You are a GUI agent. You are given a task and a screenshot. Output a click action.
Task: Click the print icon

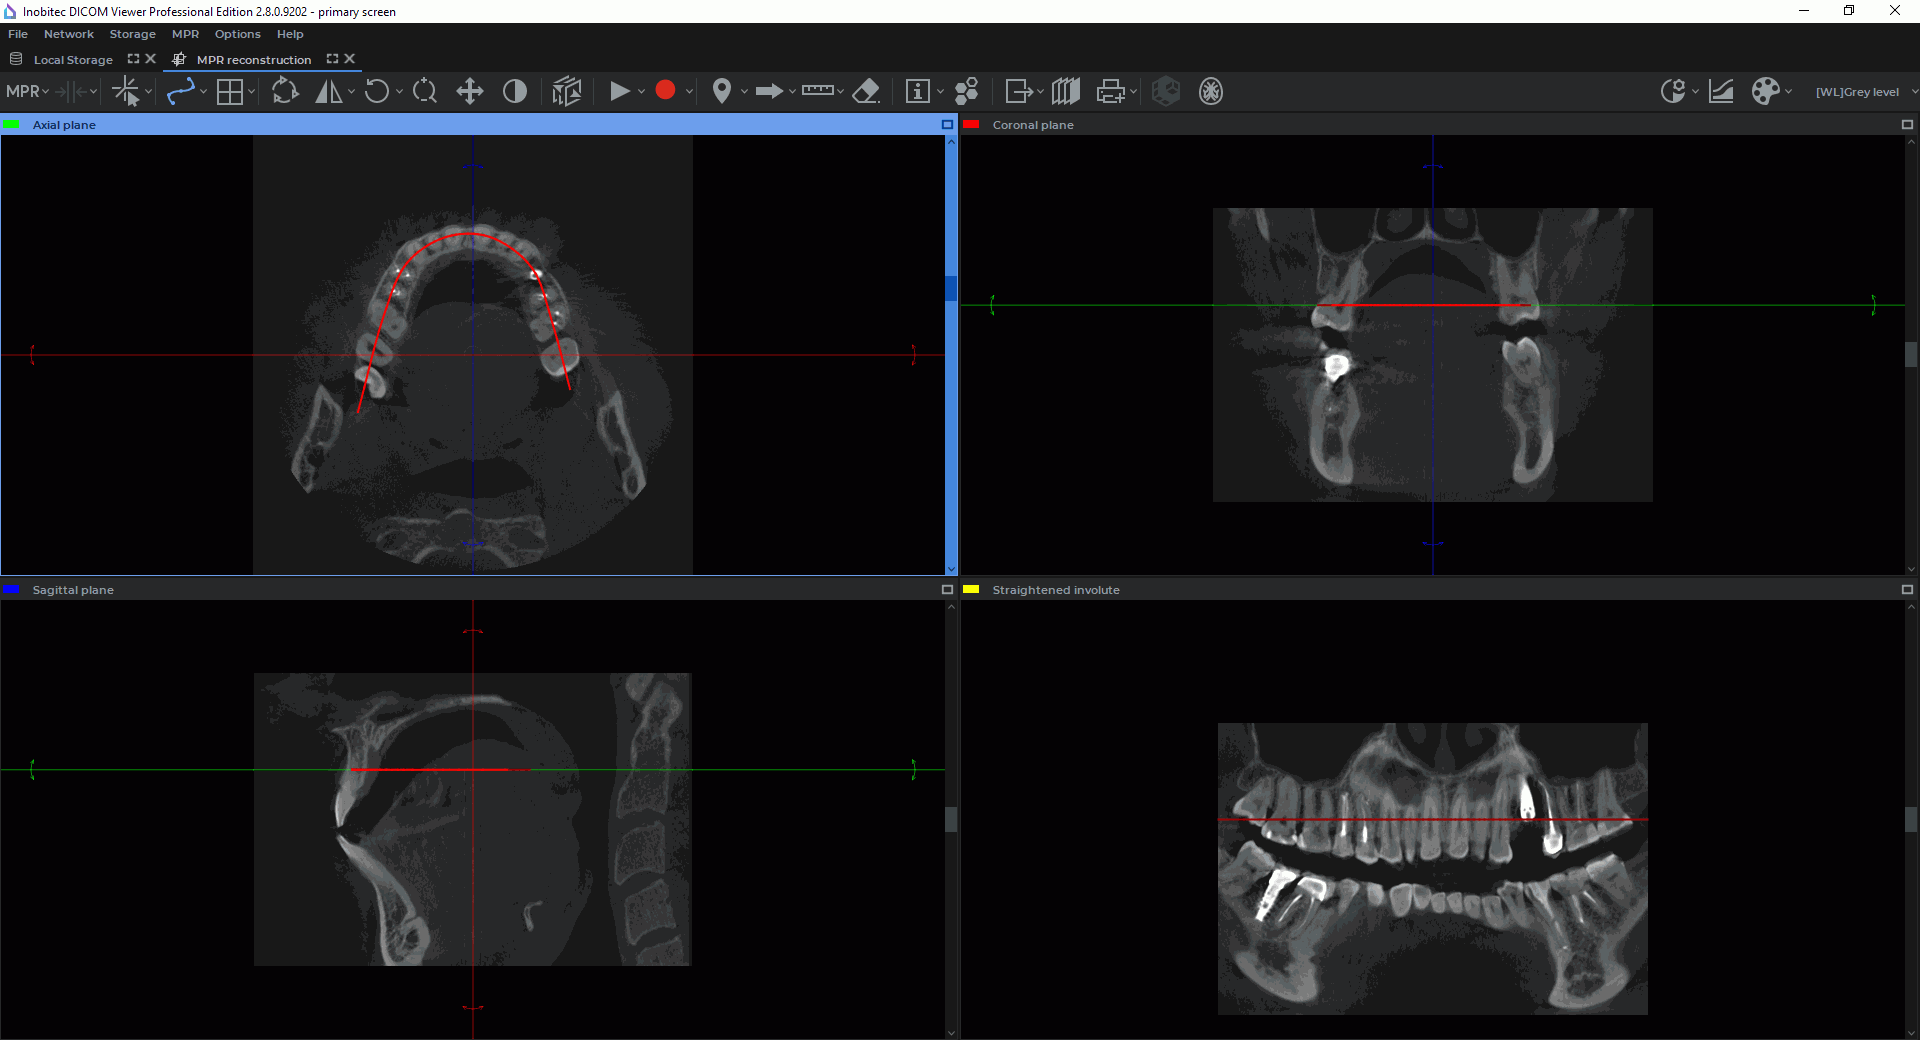[x=1111, y=92]
